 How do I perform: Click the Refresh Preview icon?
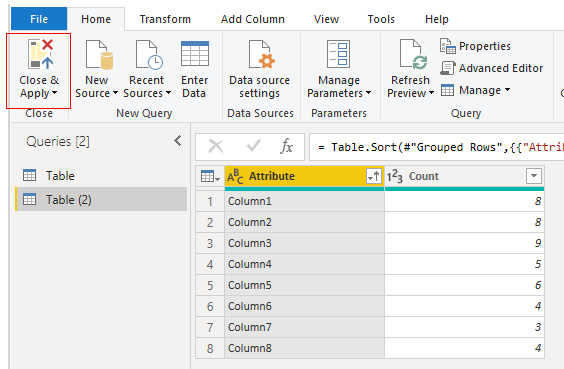click(413, 54)
